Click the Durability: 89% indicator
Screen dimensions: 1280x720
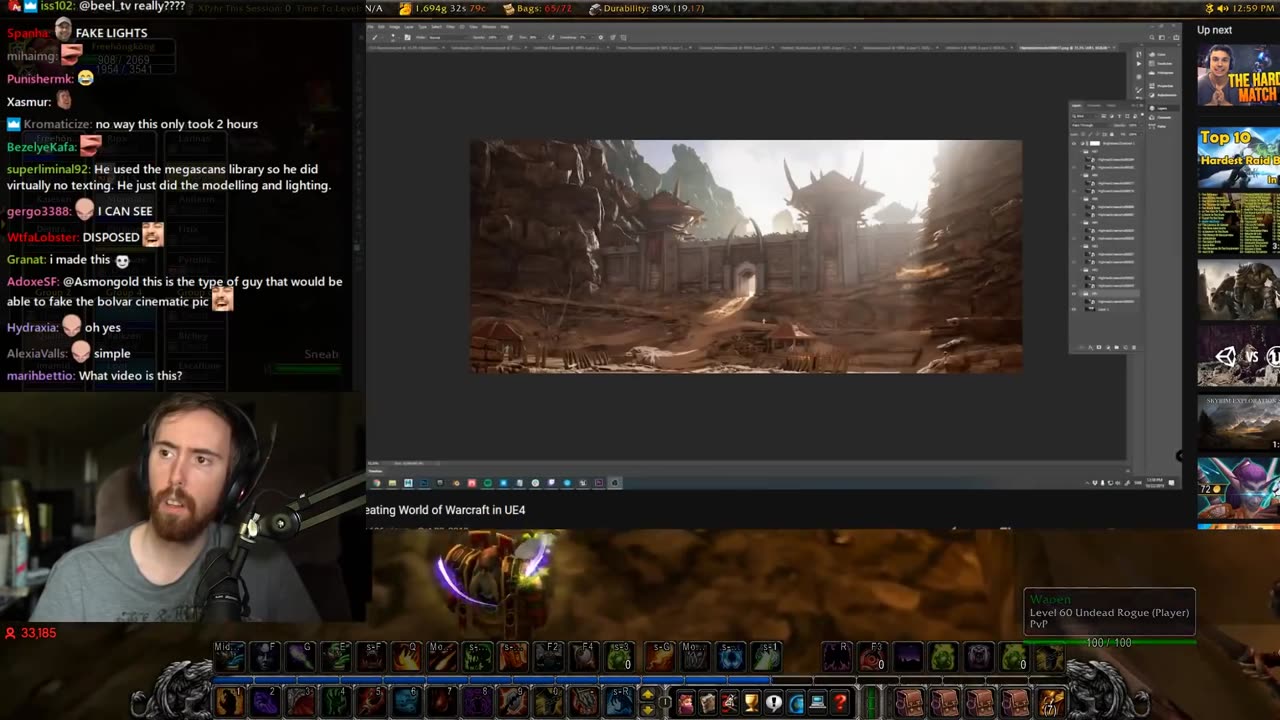click(x=646, y=8)
